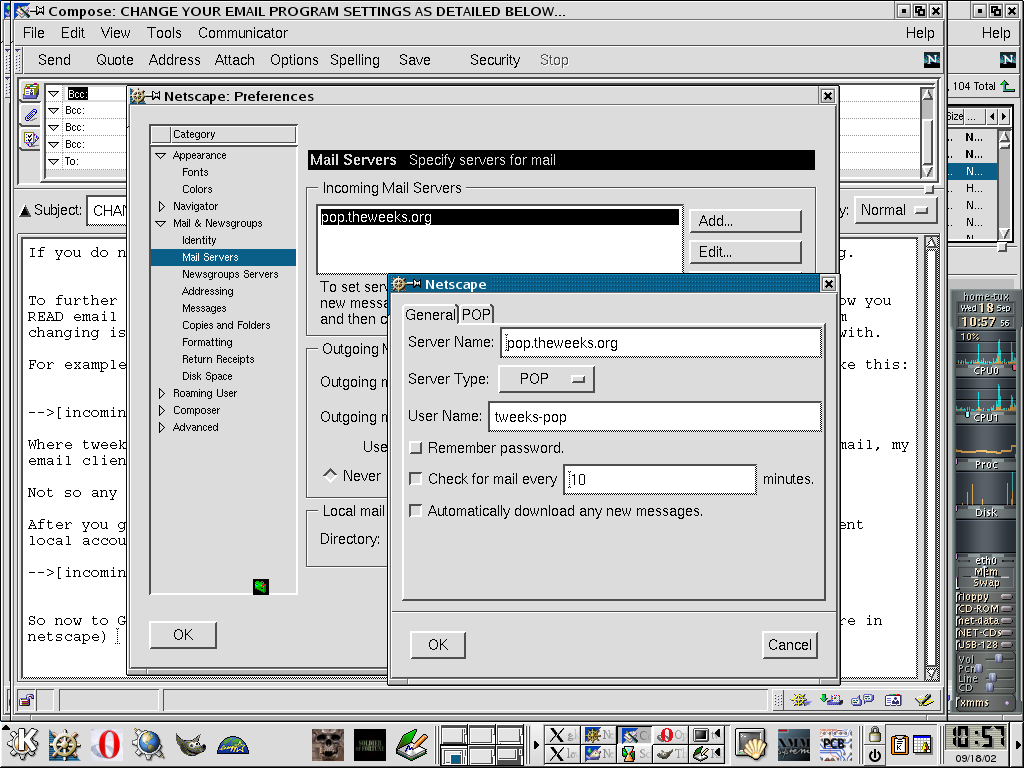This screenshot has height=768, width=1024.
Task: Click Cancel in the Netscape server dialog
Action: pos(790,645)
